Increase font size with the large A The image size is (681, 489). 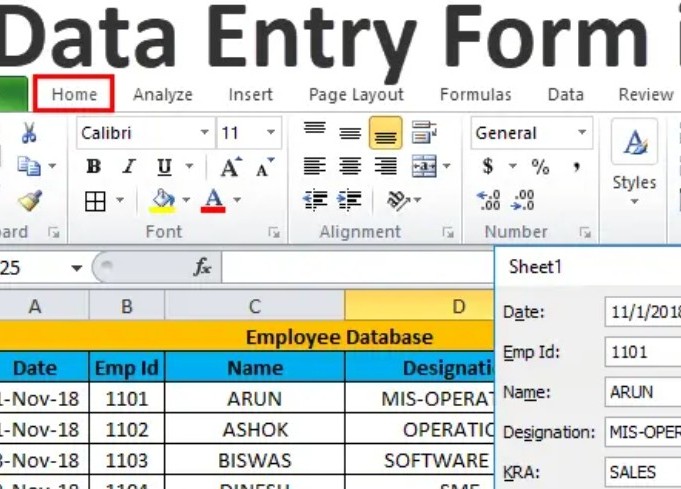pos(230,166)
